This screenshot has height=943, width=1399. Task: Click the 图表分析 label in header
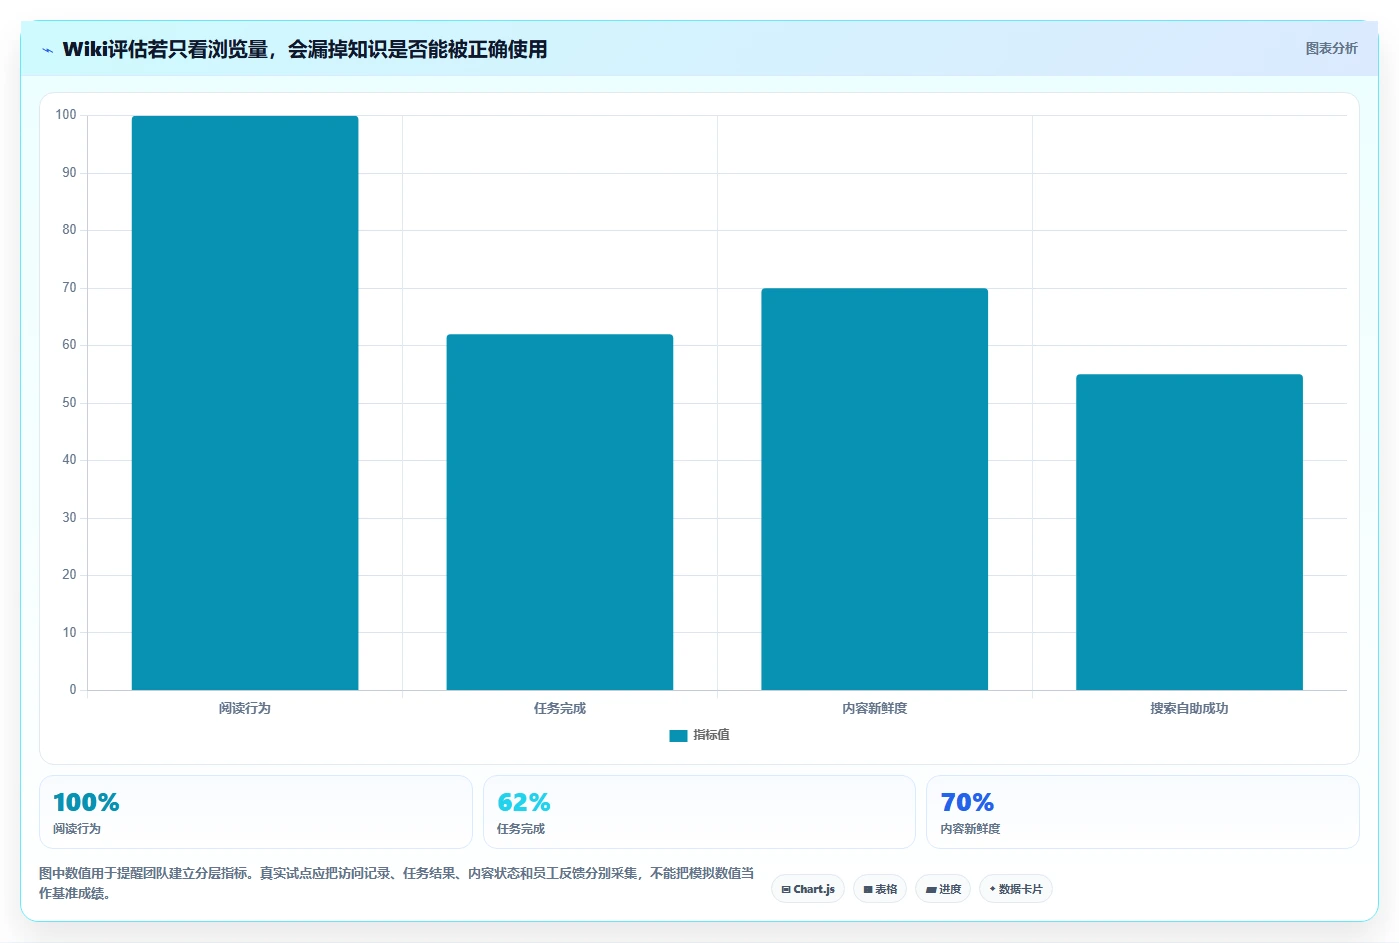coord(1331,48)
